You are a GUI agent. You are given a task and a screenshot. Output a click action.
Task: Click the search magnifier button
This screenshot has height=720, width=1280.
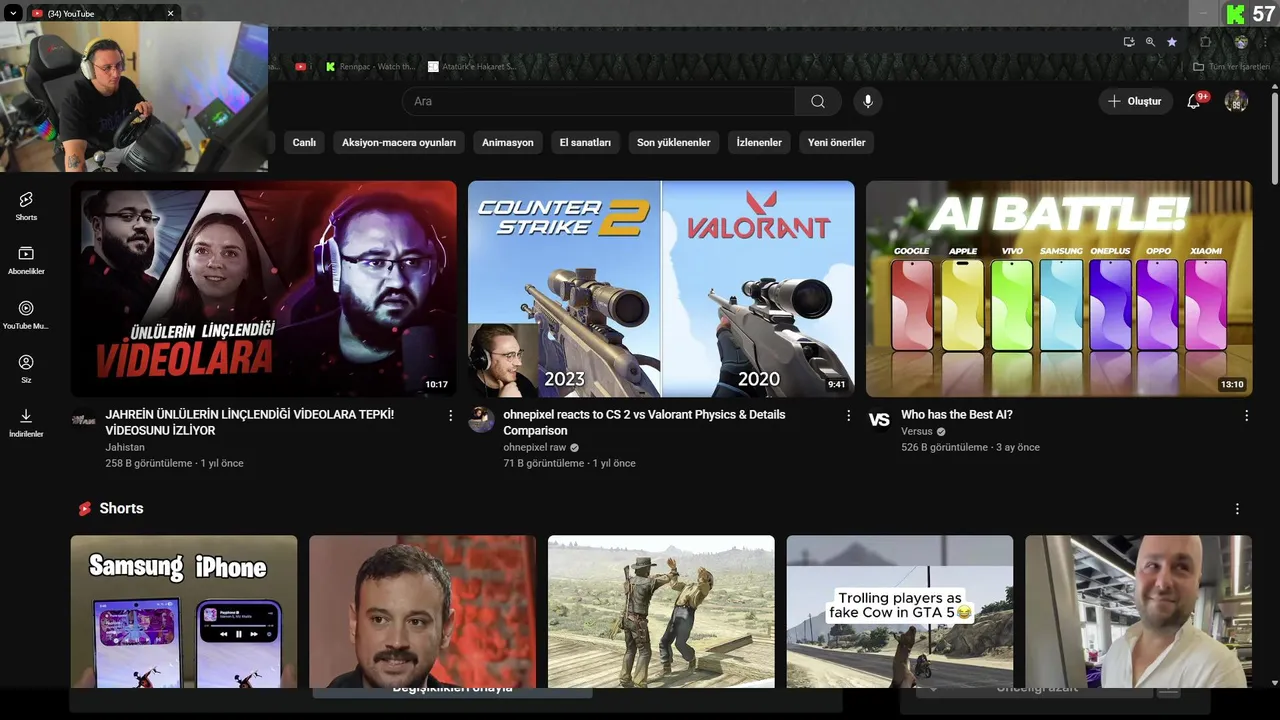[x=818, y=101]
